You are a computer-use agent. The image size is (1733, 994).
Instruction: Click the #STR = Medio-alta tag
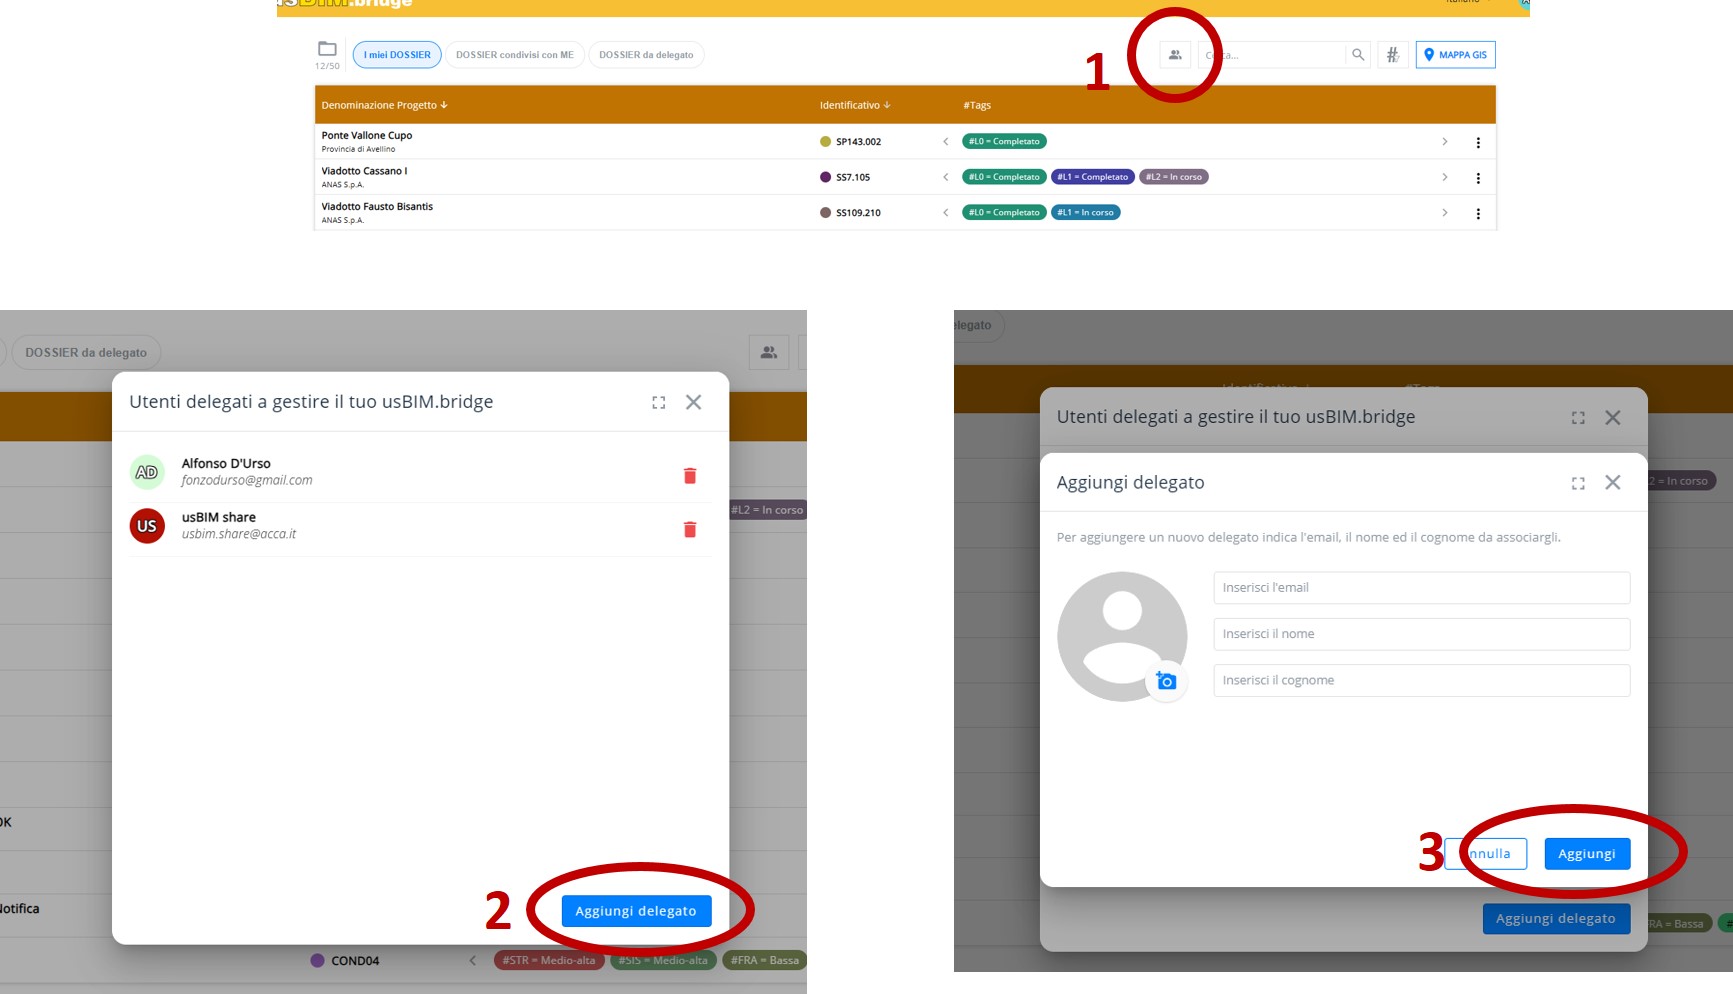point(549,961)
